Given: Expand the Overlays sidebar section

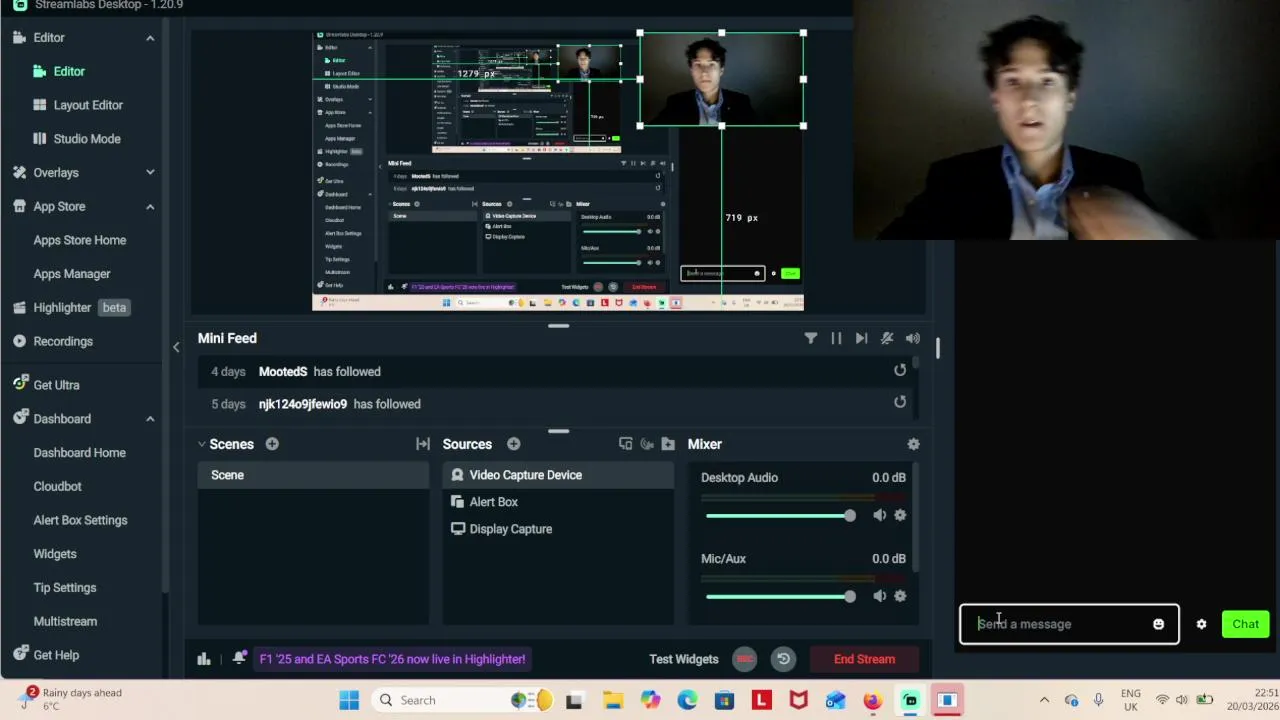Looking at the screenshot, I should [x=150, y=173].
